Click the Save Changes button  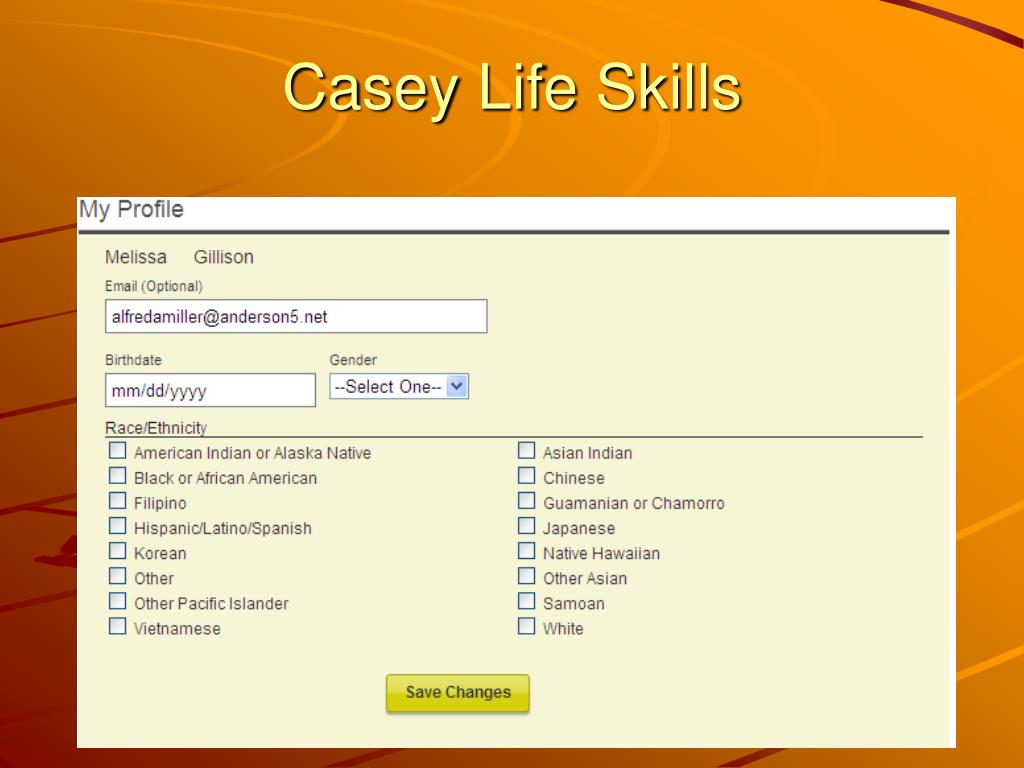(x=458, y=693)
